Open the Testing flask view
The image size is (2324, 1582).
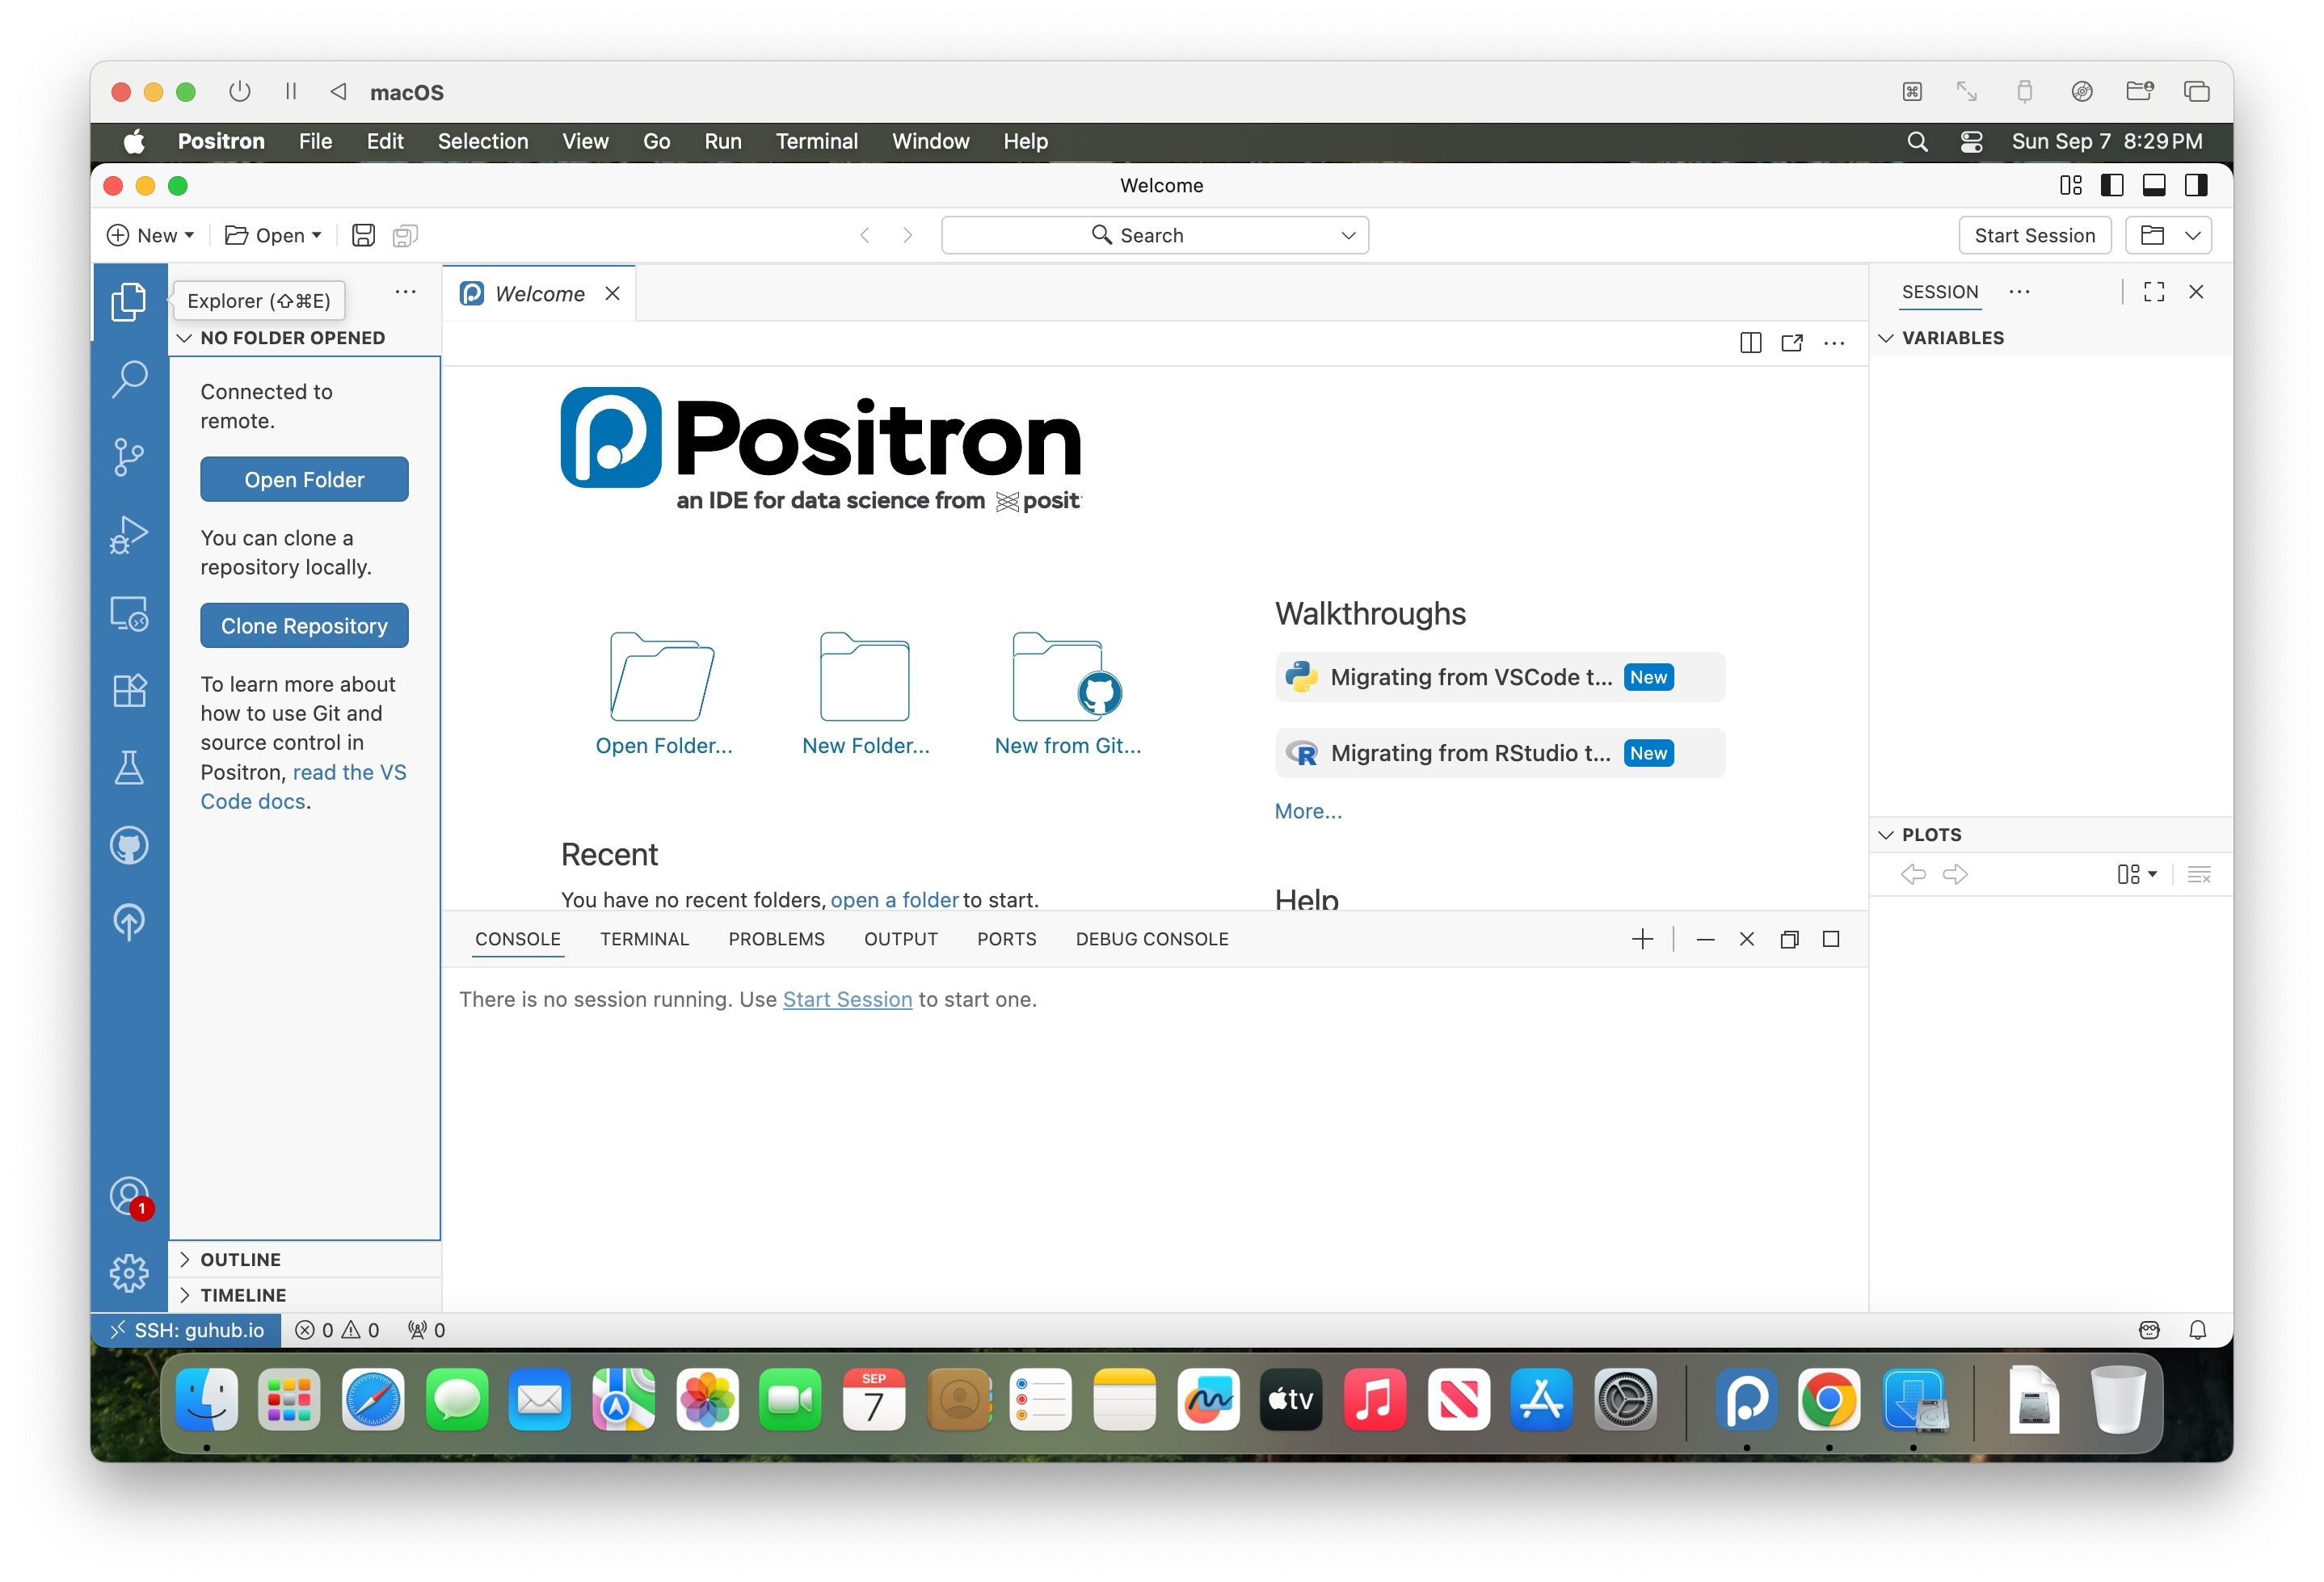coord(129,768)
